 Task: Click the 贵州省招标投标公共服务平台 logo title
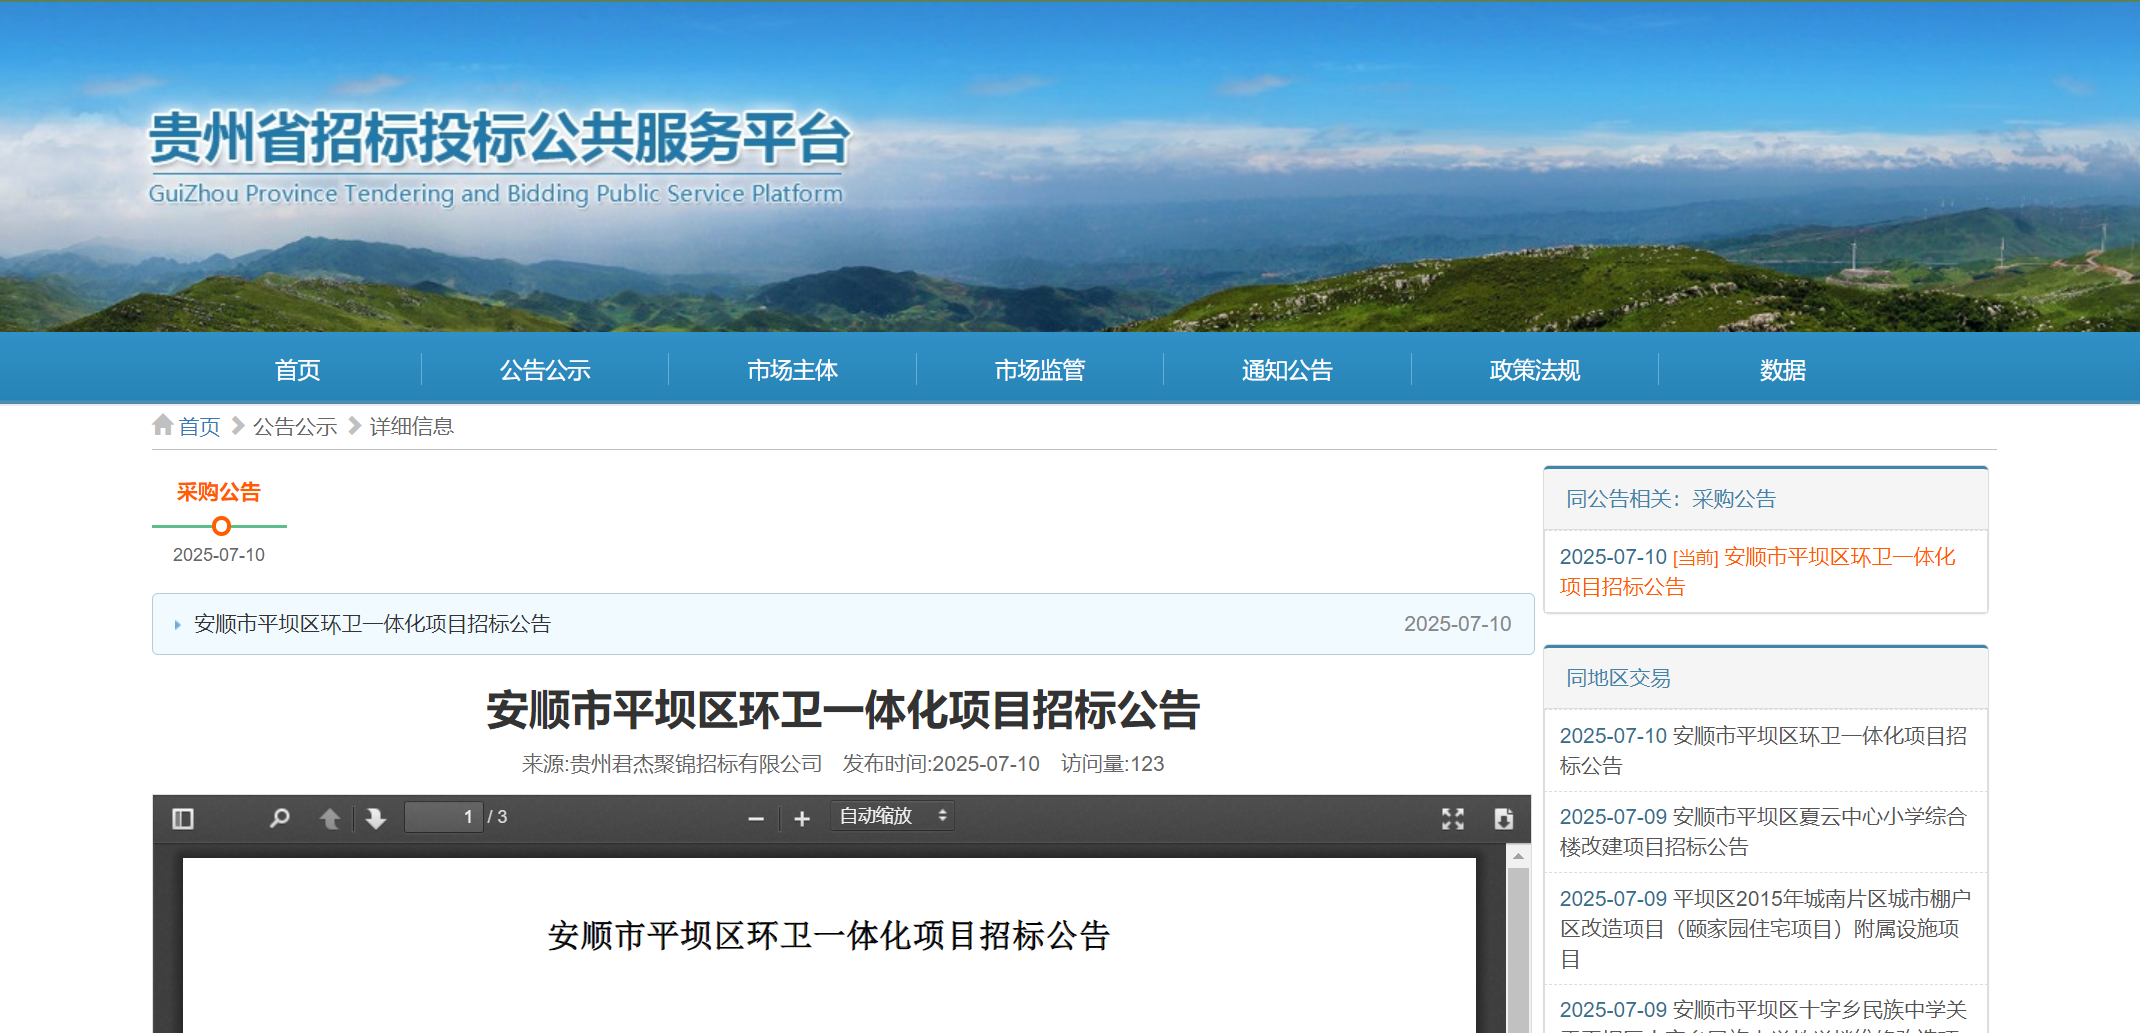[499, 138]
